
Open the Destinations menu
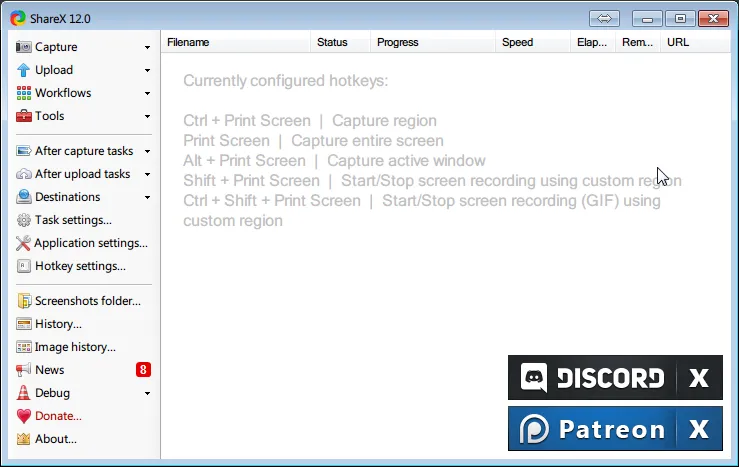click(x=83, y=197)
